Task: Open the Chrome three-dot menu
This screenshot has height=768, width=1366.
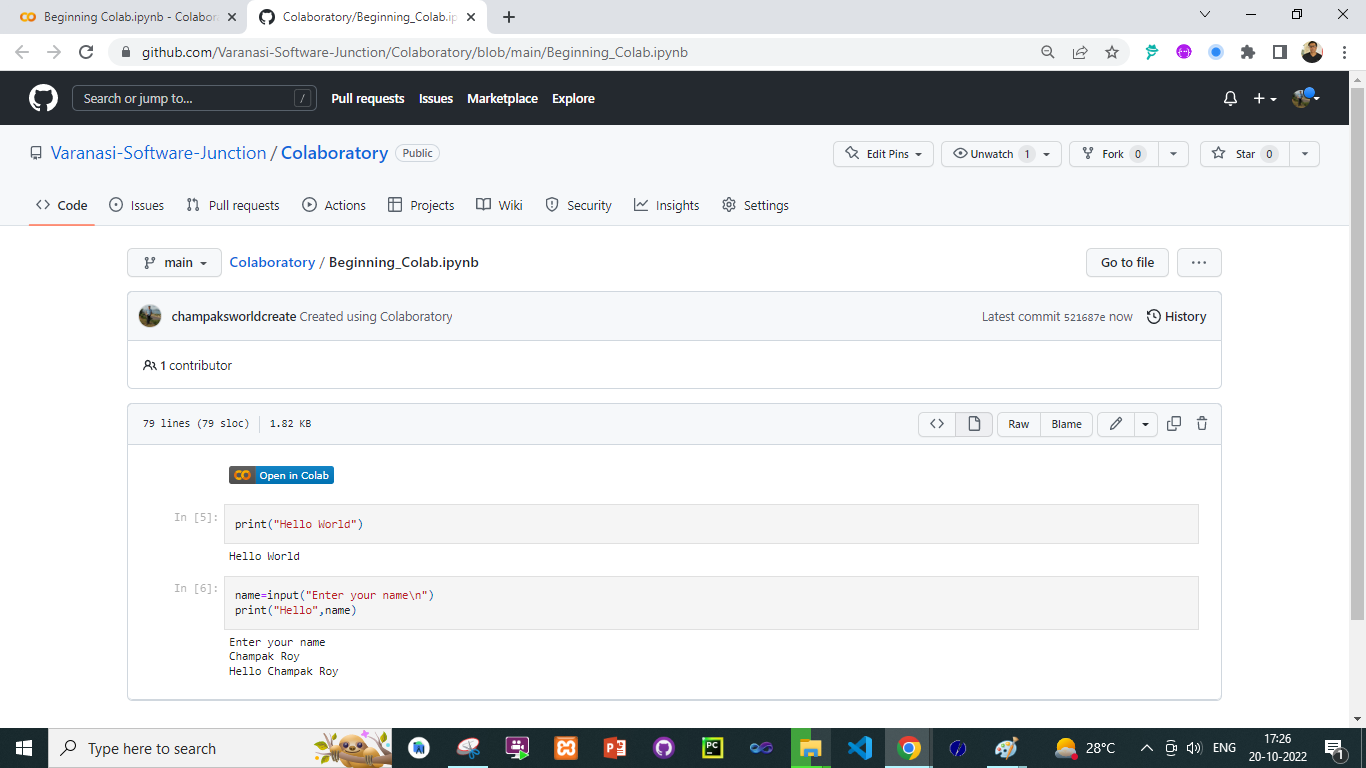Action: (x=1343, y=52)
